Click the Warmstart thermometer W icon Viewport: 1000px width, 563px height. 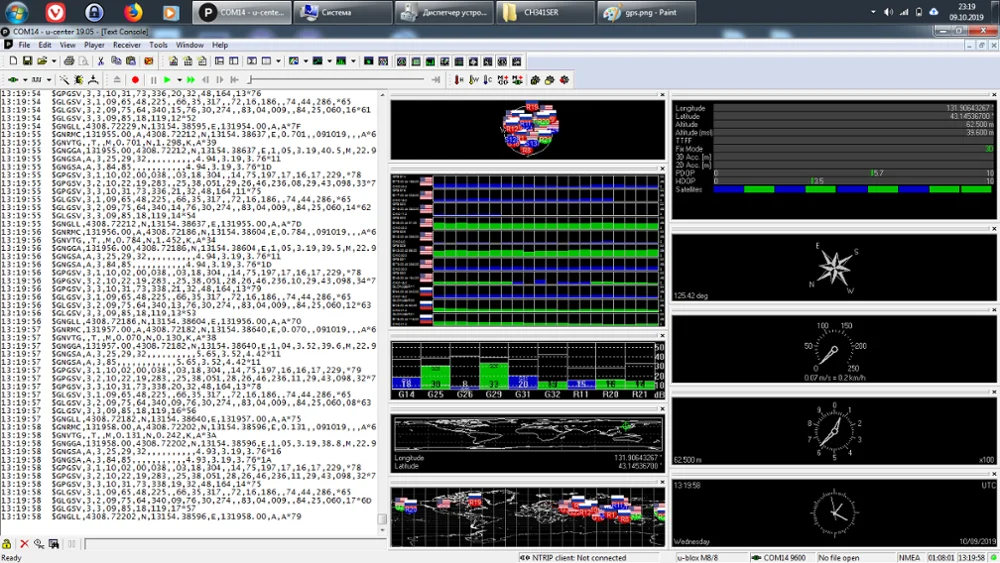[473, 80]
